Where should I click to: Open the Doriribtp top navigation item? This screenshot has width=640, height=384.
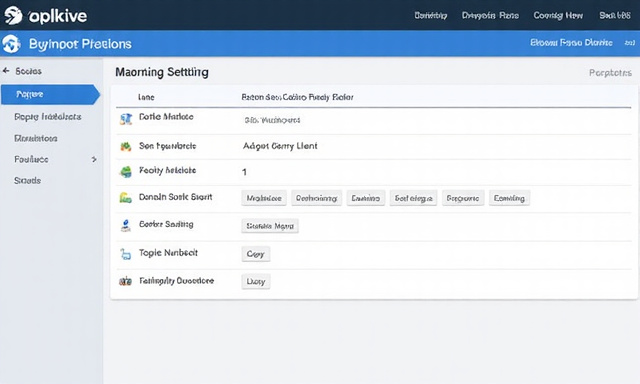click(431, 16)
